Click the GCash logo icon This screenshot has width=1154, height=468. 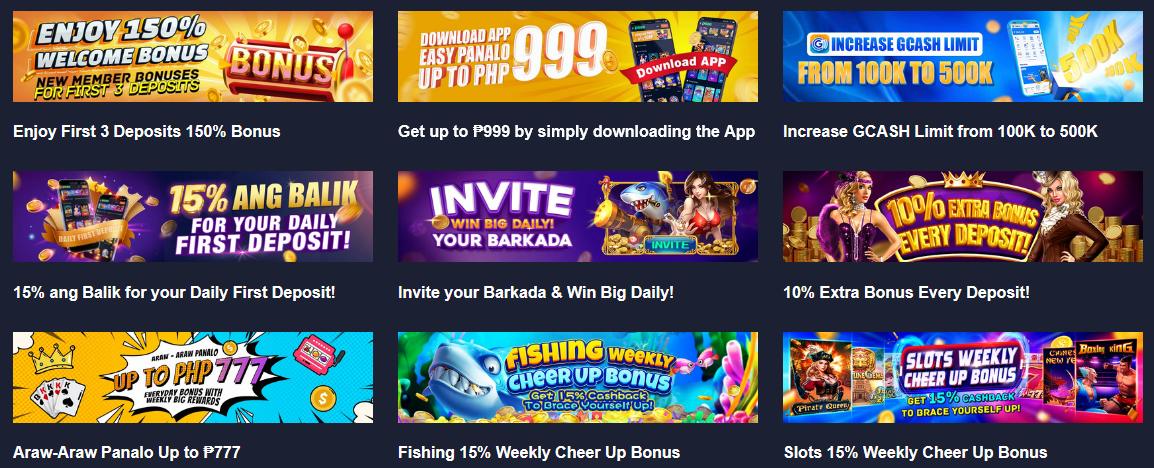coord(819,44)
